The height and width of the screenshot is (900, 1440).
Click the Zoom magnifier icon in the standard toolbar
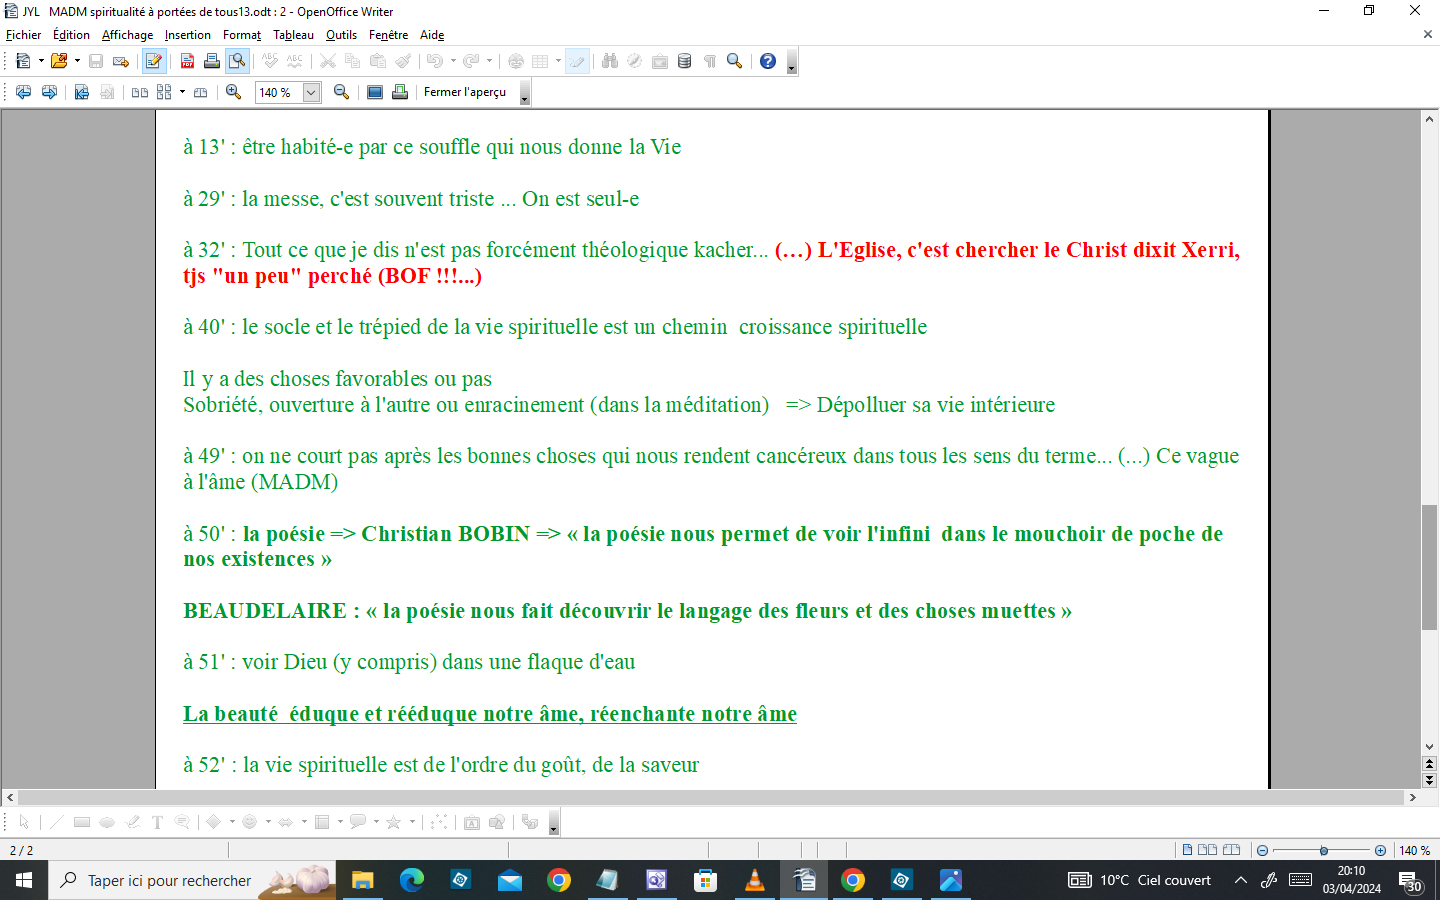pos(734,61)
